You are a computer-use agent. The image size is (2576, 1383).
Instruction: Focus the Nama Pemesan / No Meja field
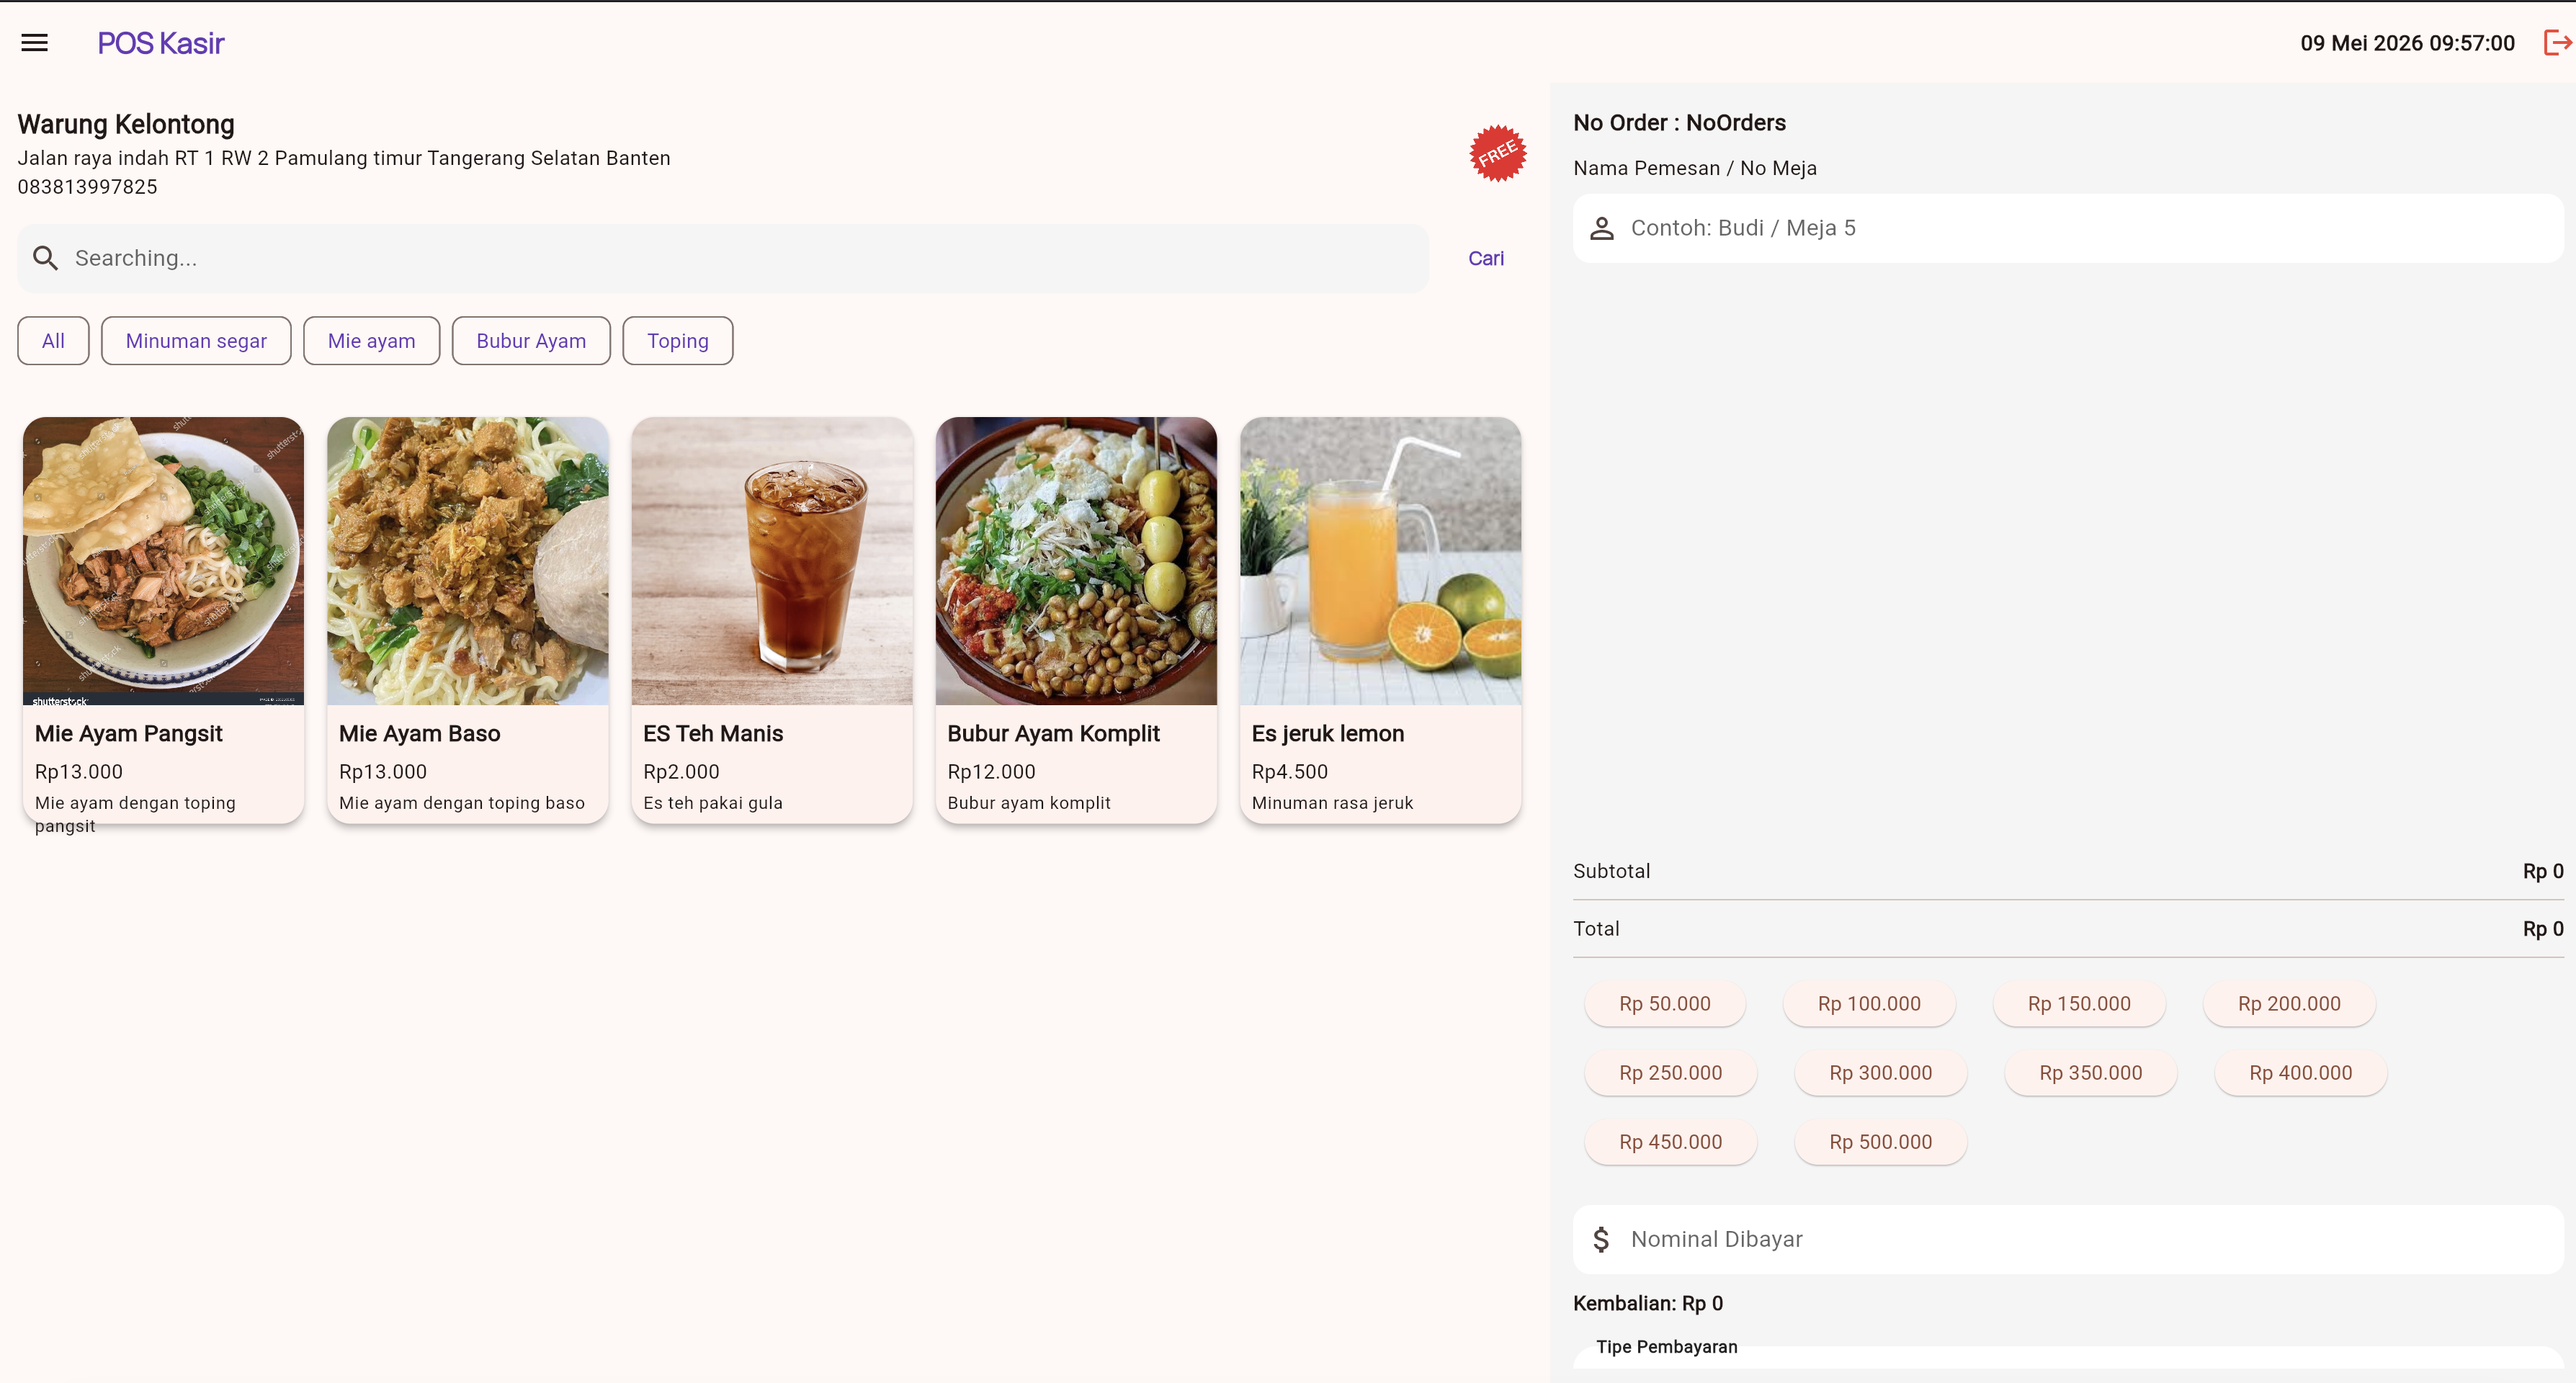pyautogui.click(x=2067, y=228)
